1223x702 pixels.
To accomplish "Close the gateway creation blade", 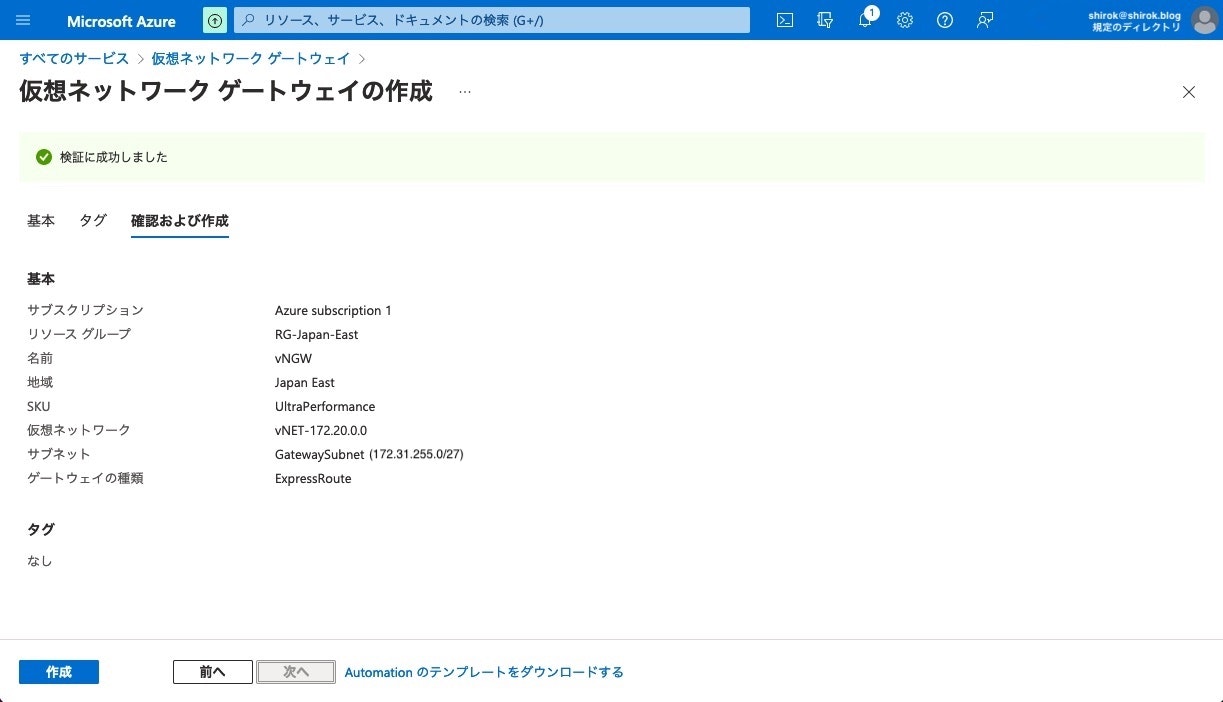I will [x=1189, y=92].
